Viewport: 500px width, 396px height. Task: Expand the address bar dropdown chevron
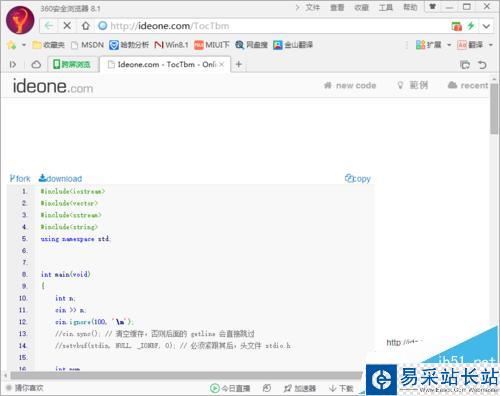point(486,26)
